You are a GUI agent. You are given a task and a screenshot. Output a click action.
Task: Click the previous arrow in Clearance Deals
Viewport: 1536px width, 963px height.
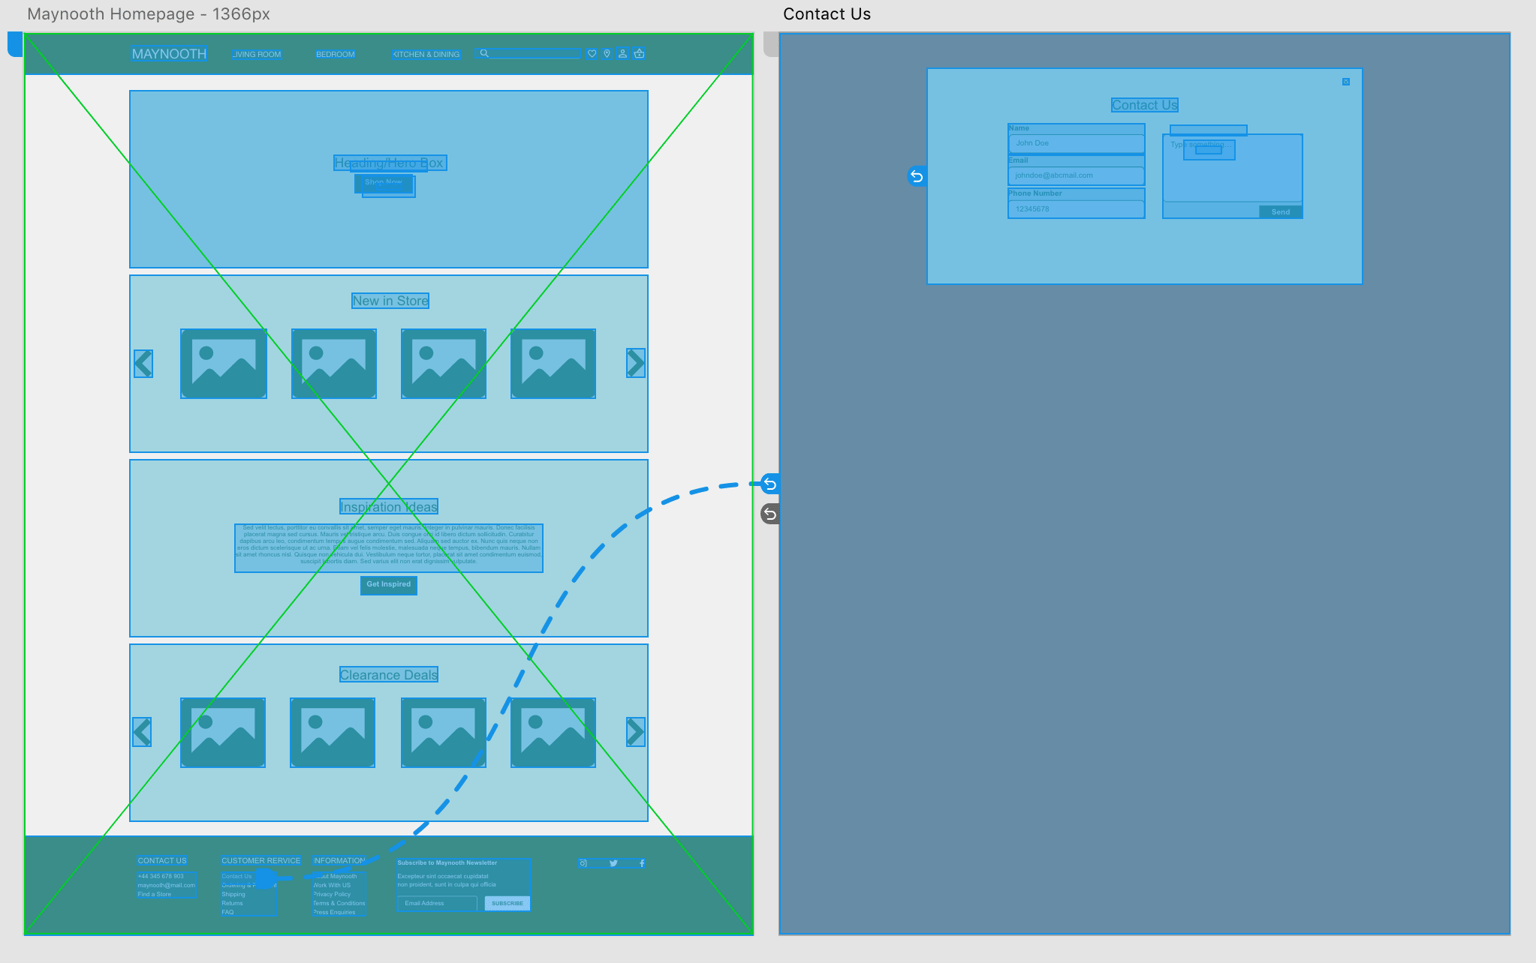[142, 732]
